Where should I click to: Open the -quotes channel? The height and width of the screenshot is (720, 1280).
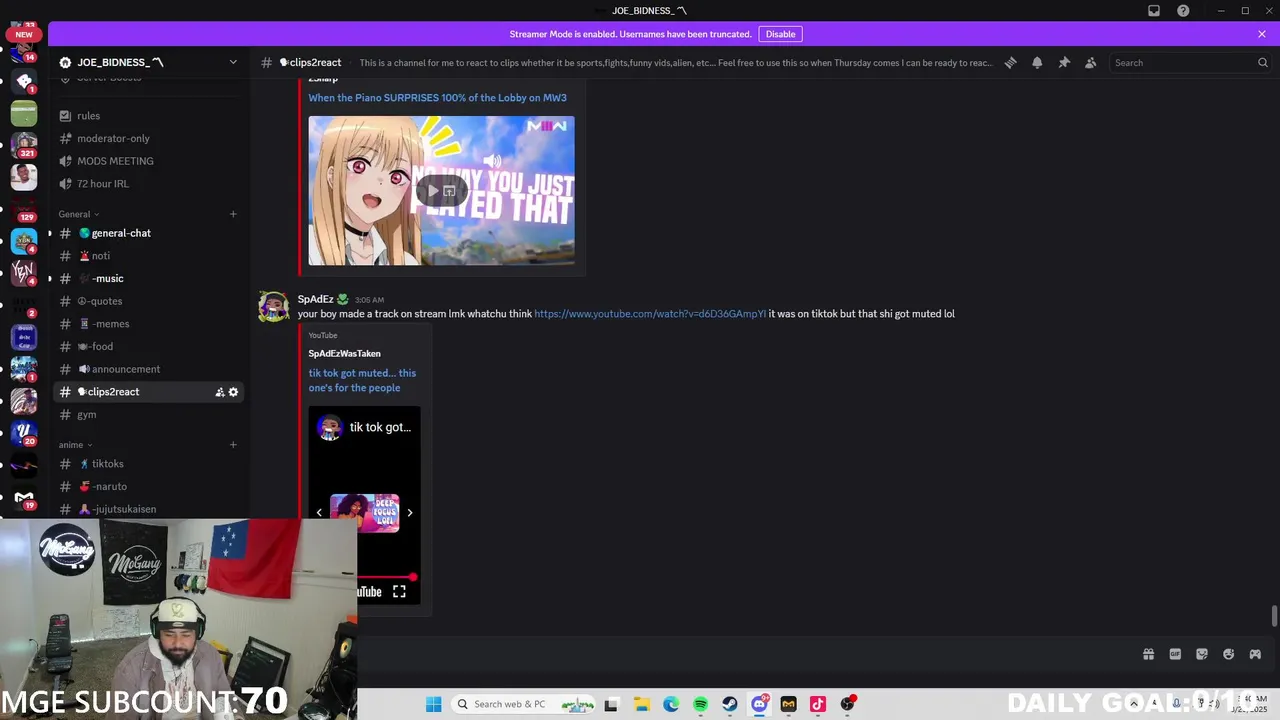[x=148, y=301]
